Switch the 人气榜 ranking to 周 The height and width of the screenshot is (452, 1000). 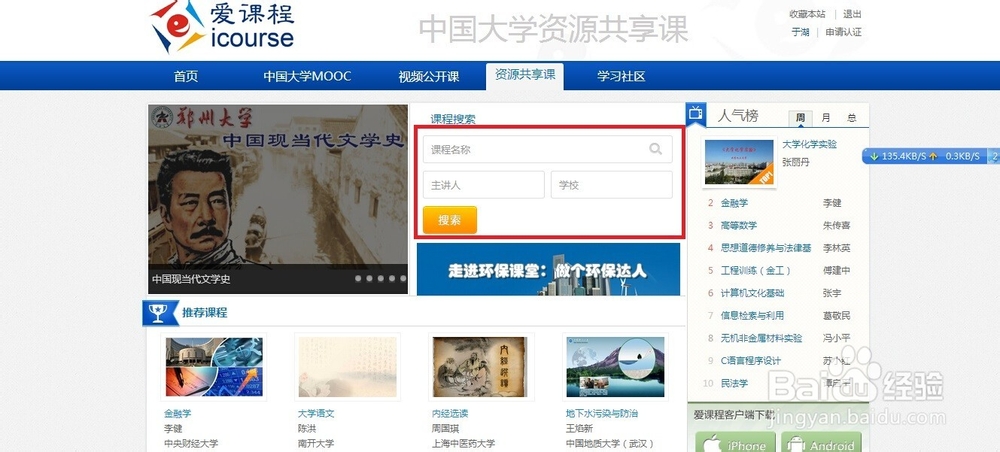pos(800,118)
